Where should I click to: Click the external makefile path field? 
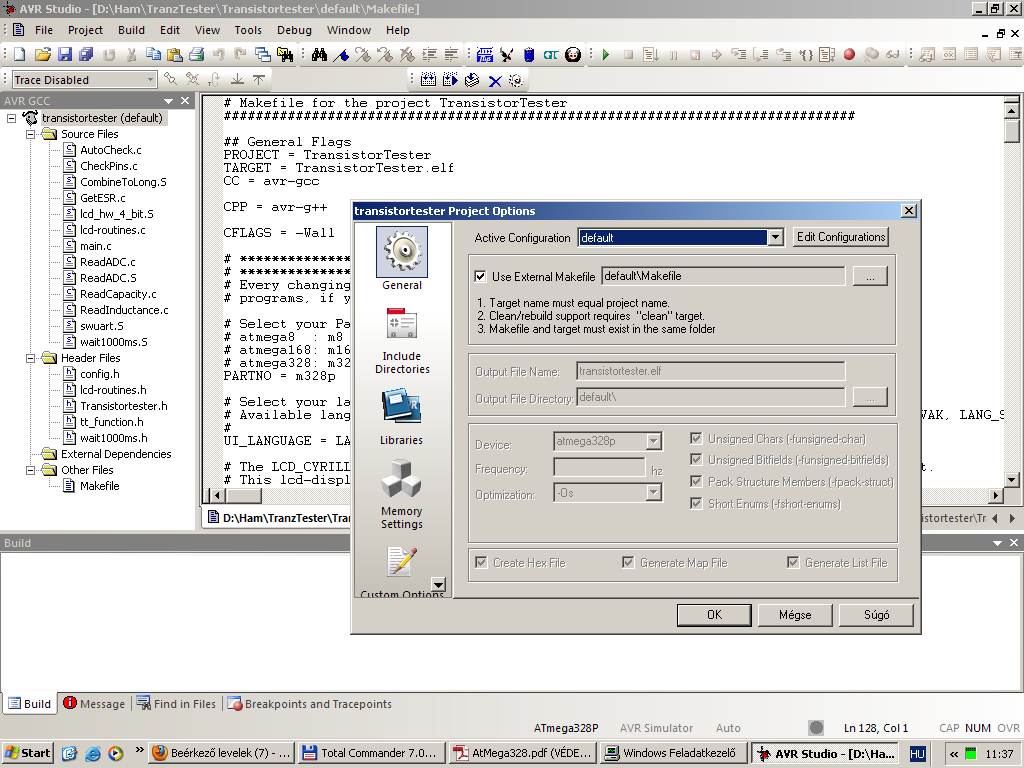pos(723,276)
